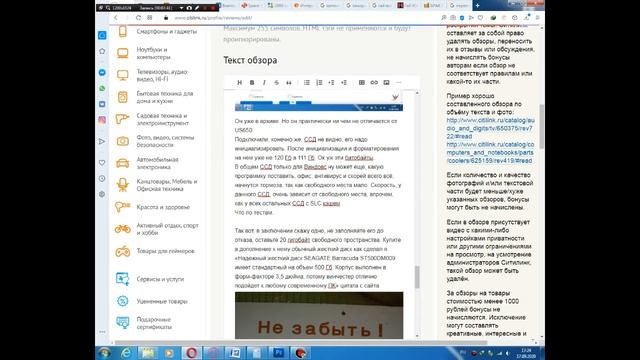Open Opera sidebar Instagram icon
The height and width of the screenshot is (360, 640).
102,120
